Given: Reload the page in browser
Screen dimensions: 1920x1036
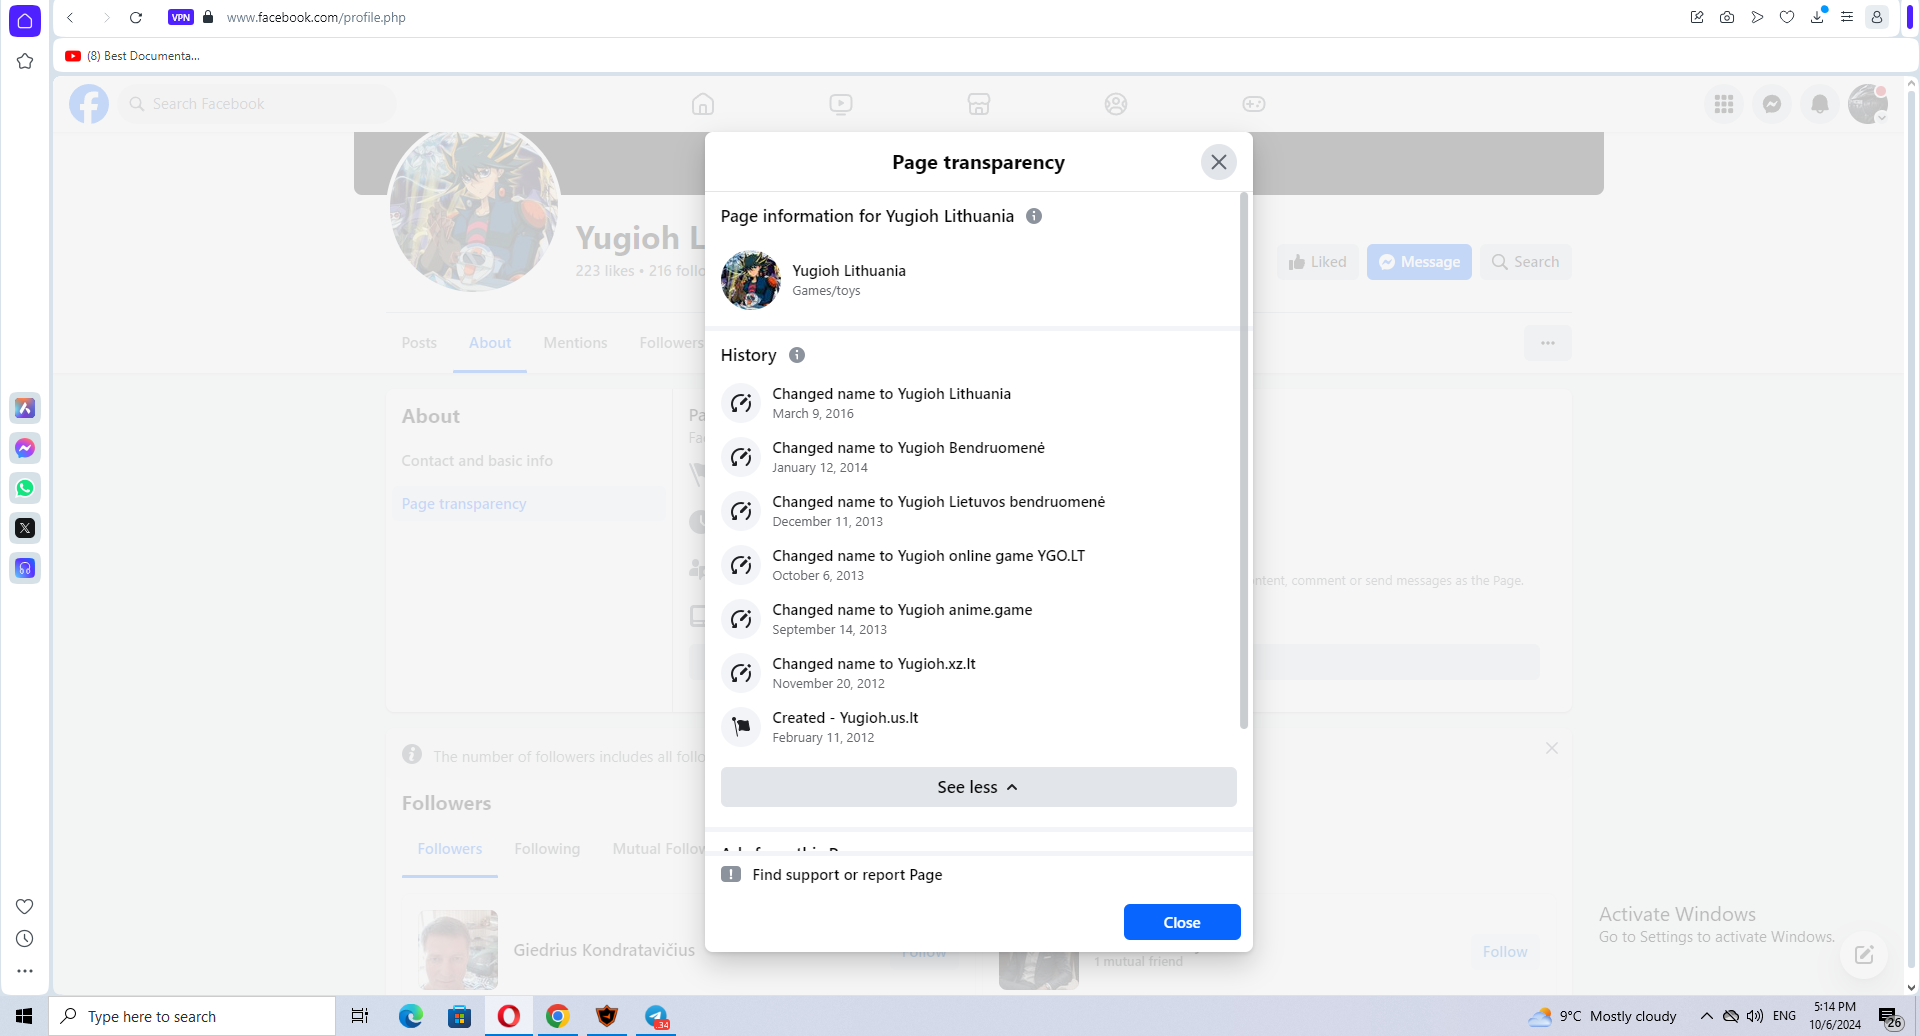Looking at the screenshot, I should click(x=136, y=17).
